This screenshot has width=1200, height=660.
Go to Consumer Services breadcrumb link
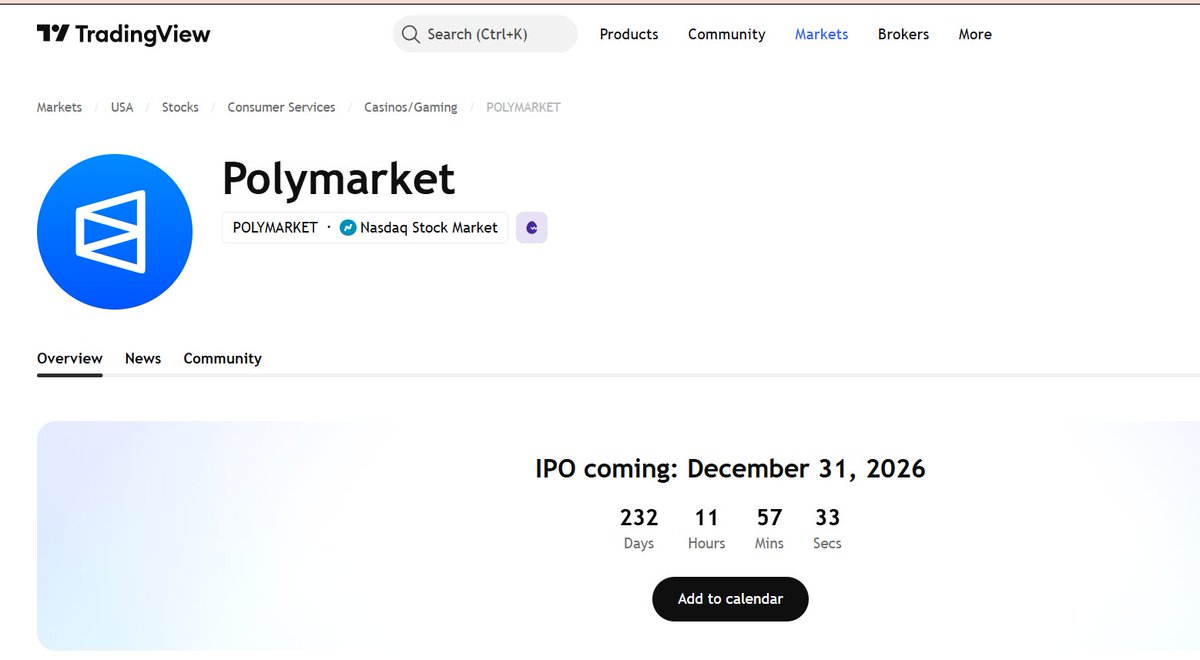(x=281, y=107)
